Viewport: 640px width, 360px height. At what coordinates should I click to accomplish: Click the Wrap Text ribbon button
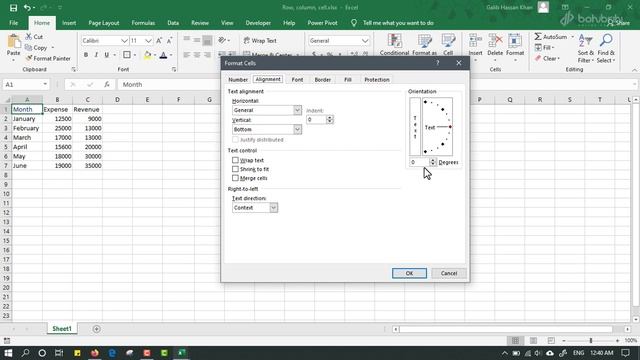click(260, 40)
